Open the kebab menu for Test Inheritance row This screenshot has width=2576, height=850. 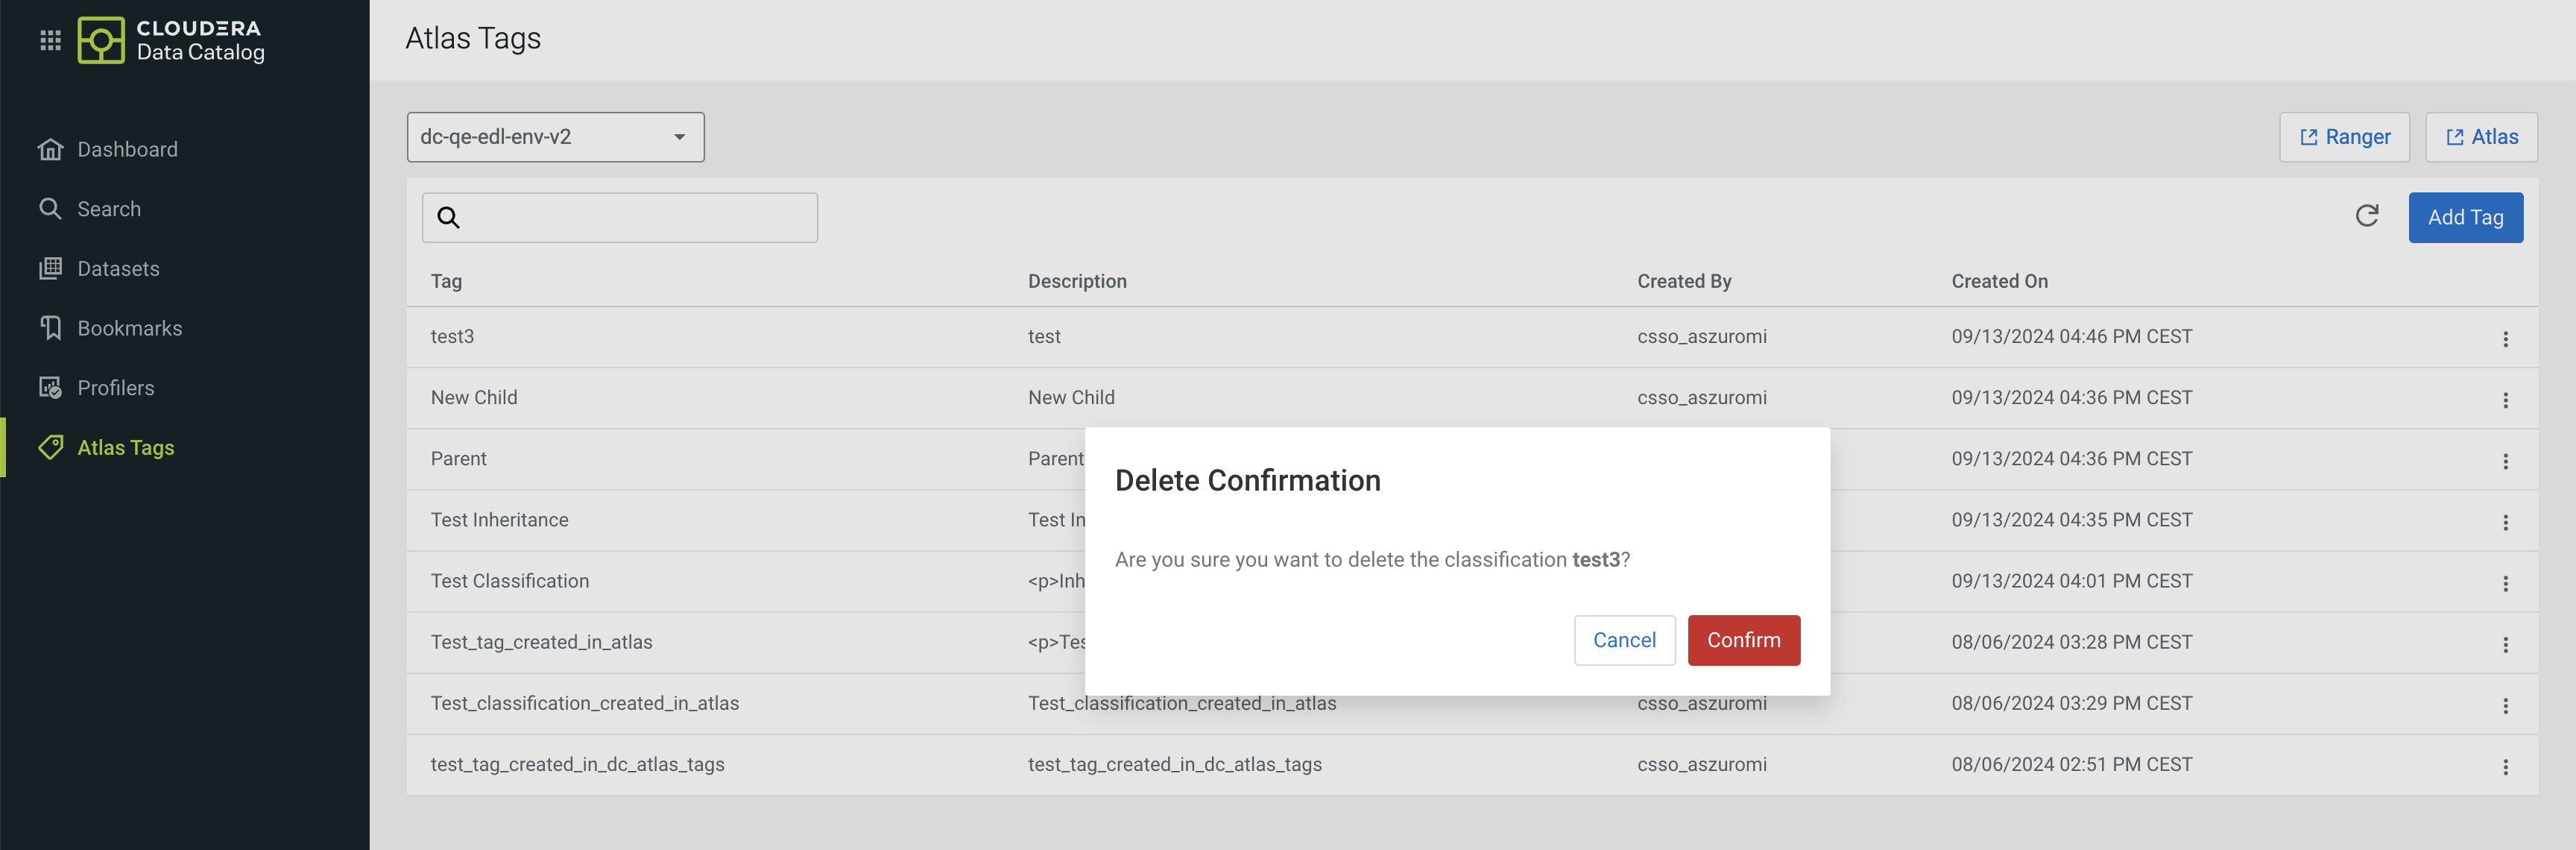tap(2505, 522)
